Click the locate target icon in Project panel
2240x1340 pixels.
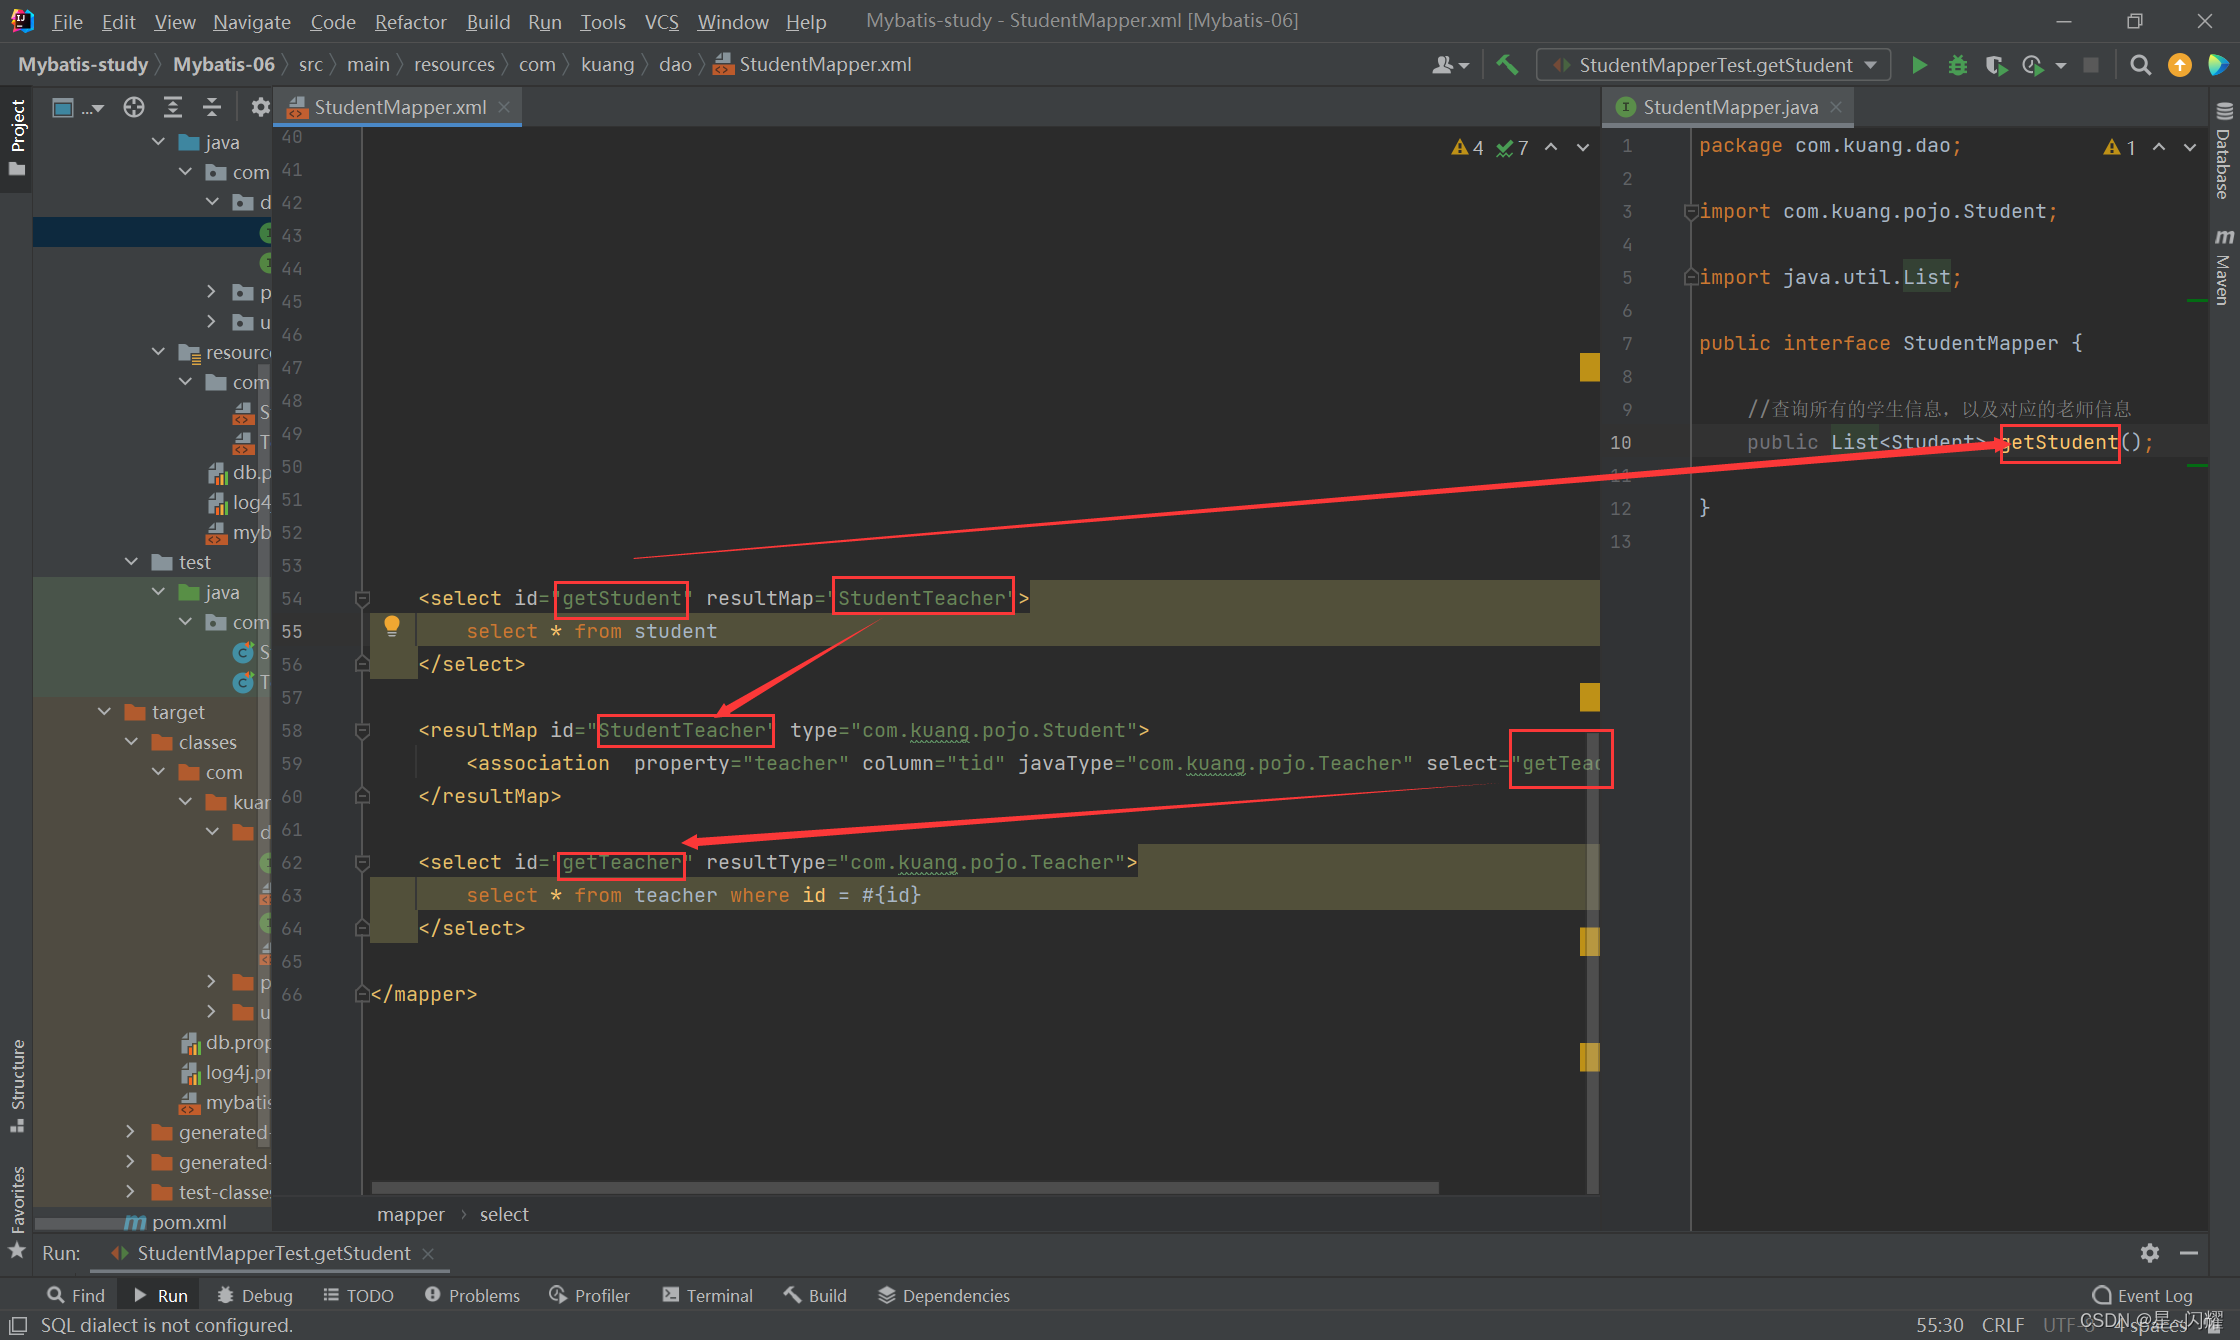134,107
